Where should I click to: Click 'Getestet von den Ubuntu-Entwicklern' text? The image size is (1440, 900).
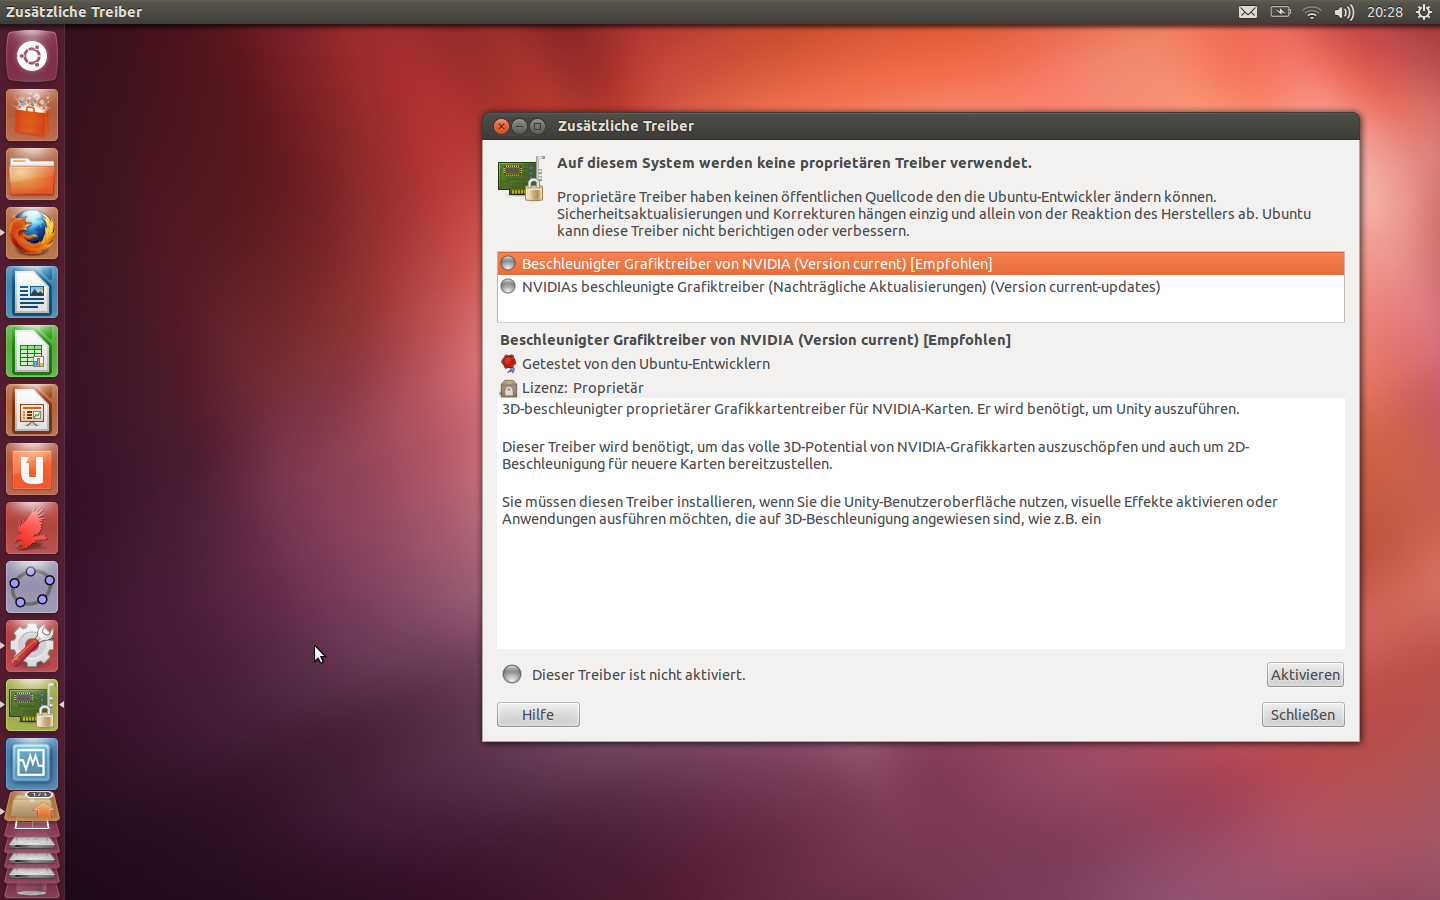pyautogui.click(x=646, y=364)
